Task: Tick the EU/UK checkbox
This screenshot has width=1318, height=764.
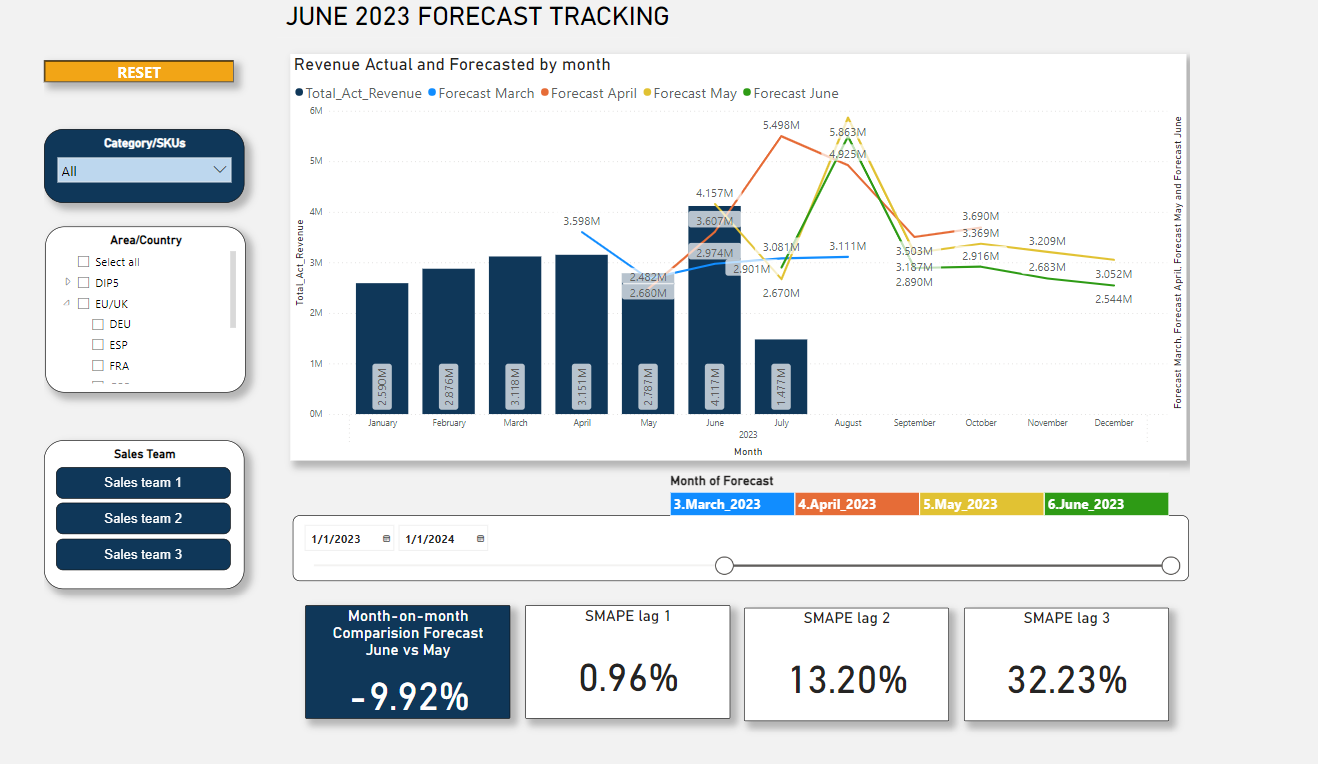Action: [x=84, y=304]
